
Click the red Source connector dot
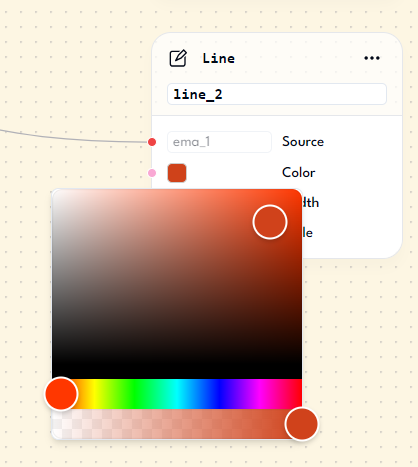pyautogui.click(x=152, y=142)
